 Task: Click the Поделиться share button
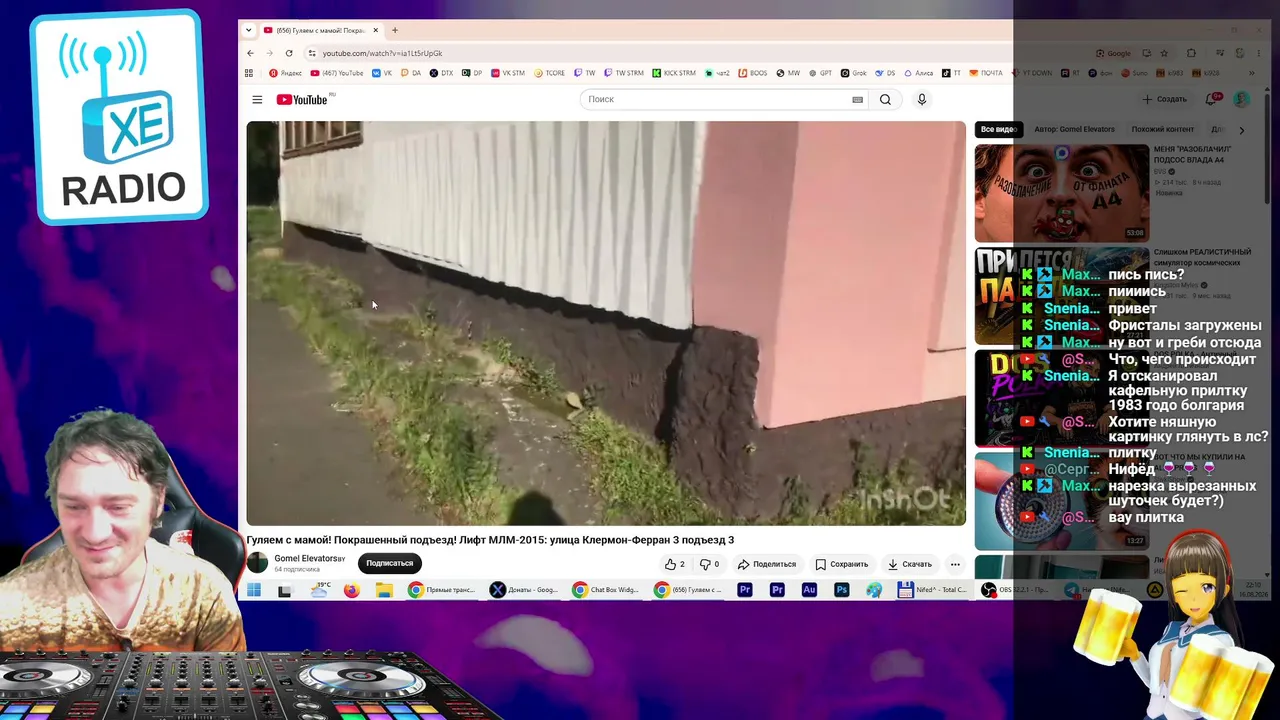tap(767, 564)
